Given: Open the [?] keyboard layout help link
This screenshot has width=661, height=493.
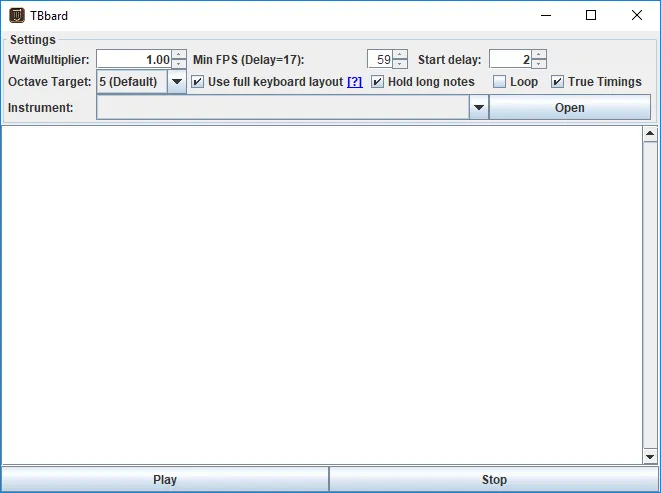Looking at the screenshot, I should (355, 82).
